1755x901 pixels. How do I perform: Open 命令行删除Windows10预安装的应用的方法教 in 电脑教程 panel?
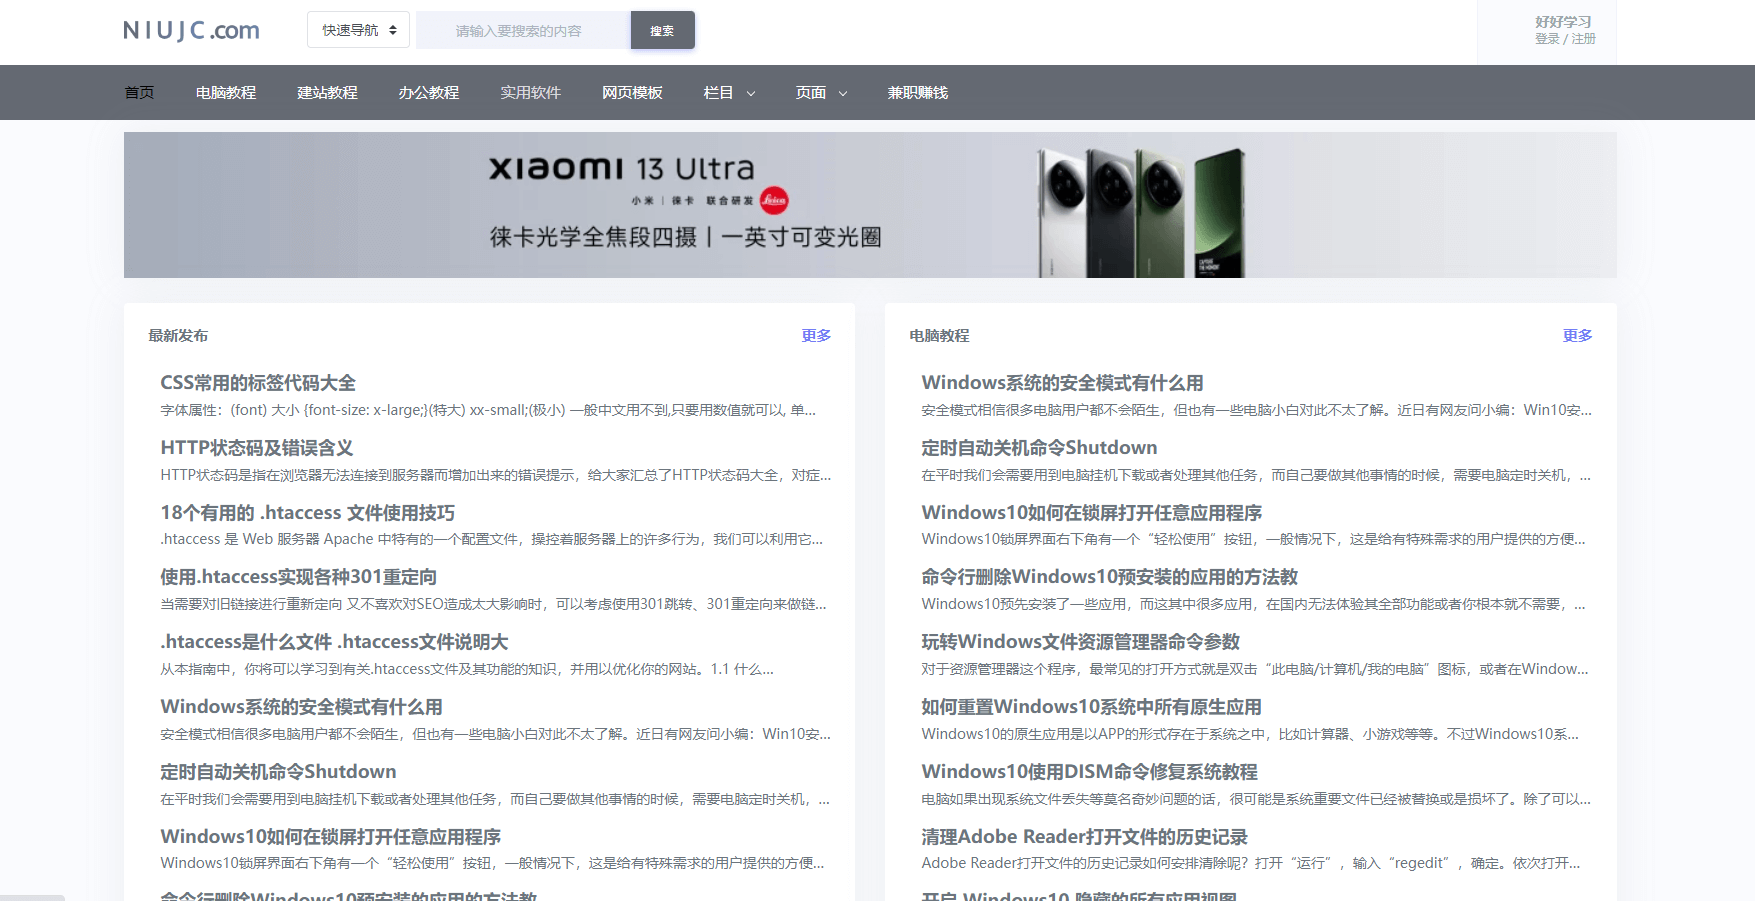click(1110, 577)
